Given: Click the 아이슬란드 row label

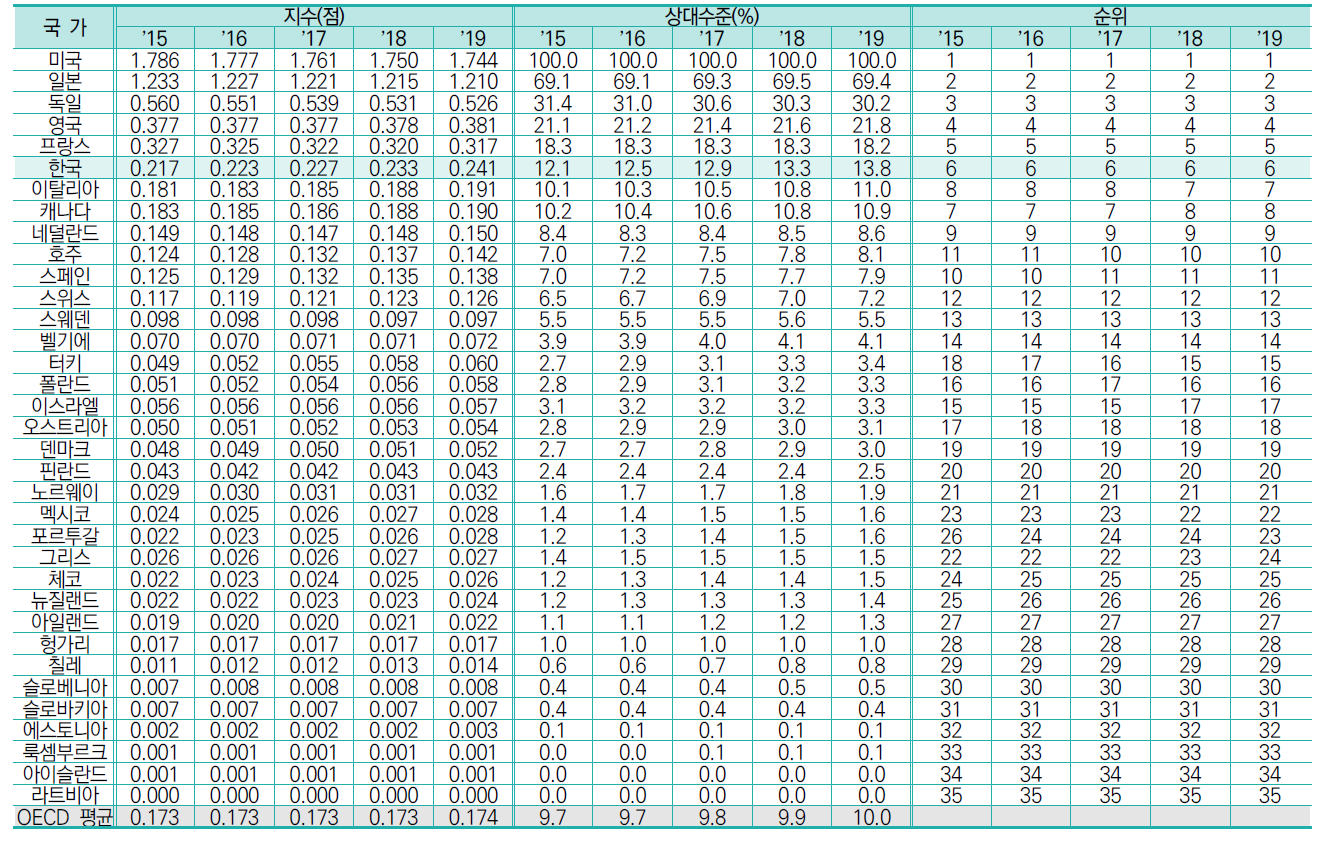Looking at the screenshot, I should pos(64,775).
